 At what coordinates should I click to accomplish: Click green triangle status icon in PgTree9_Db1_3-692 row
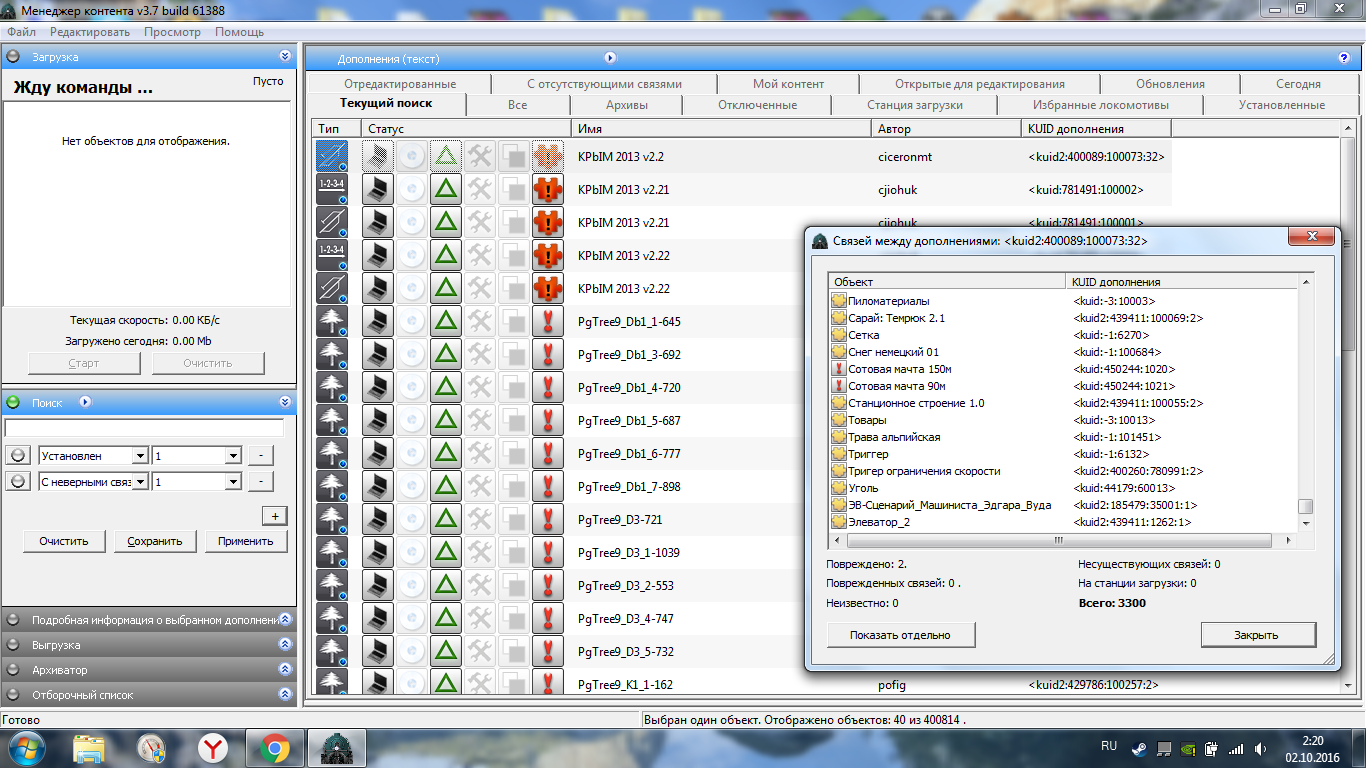pyautogui.click(x=445, y=354)
